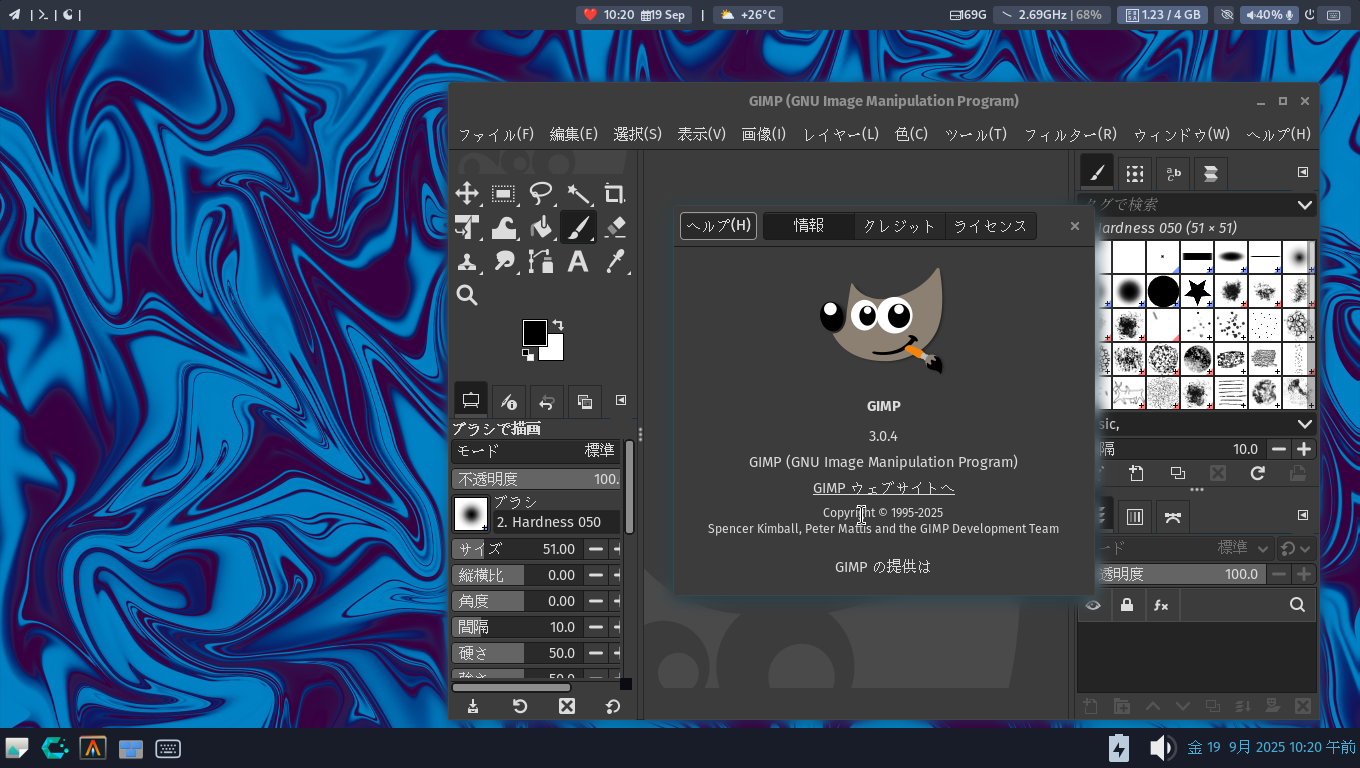The width and height of the screenshot is (1360, 768).
Task: Open the Edit (編集) menu
Action: point(574,134)
